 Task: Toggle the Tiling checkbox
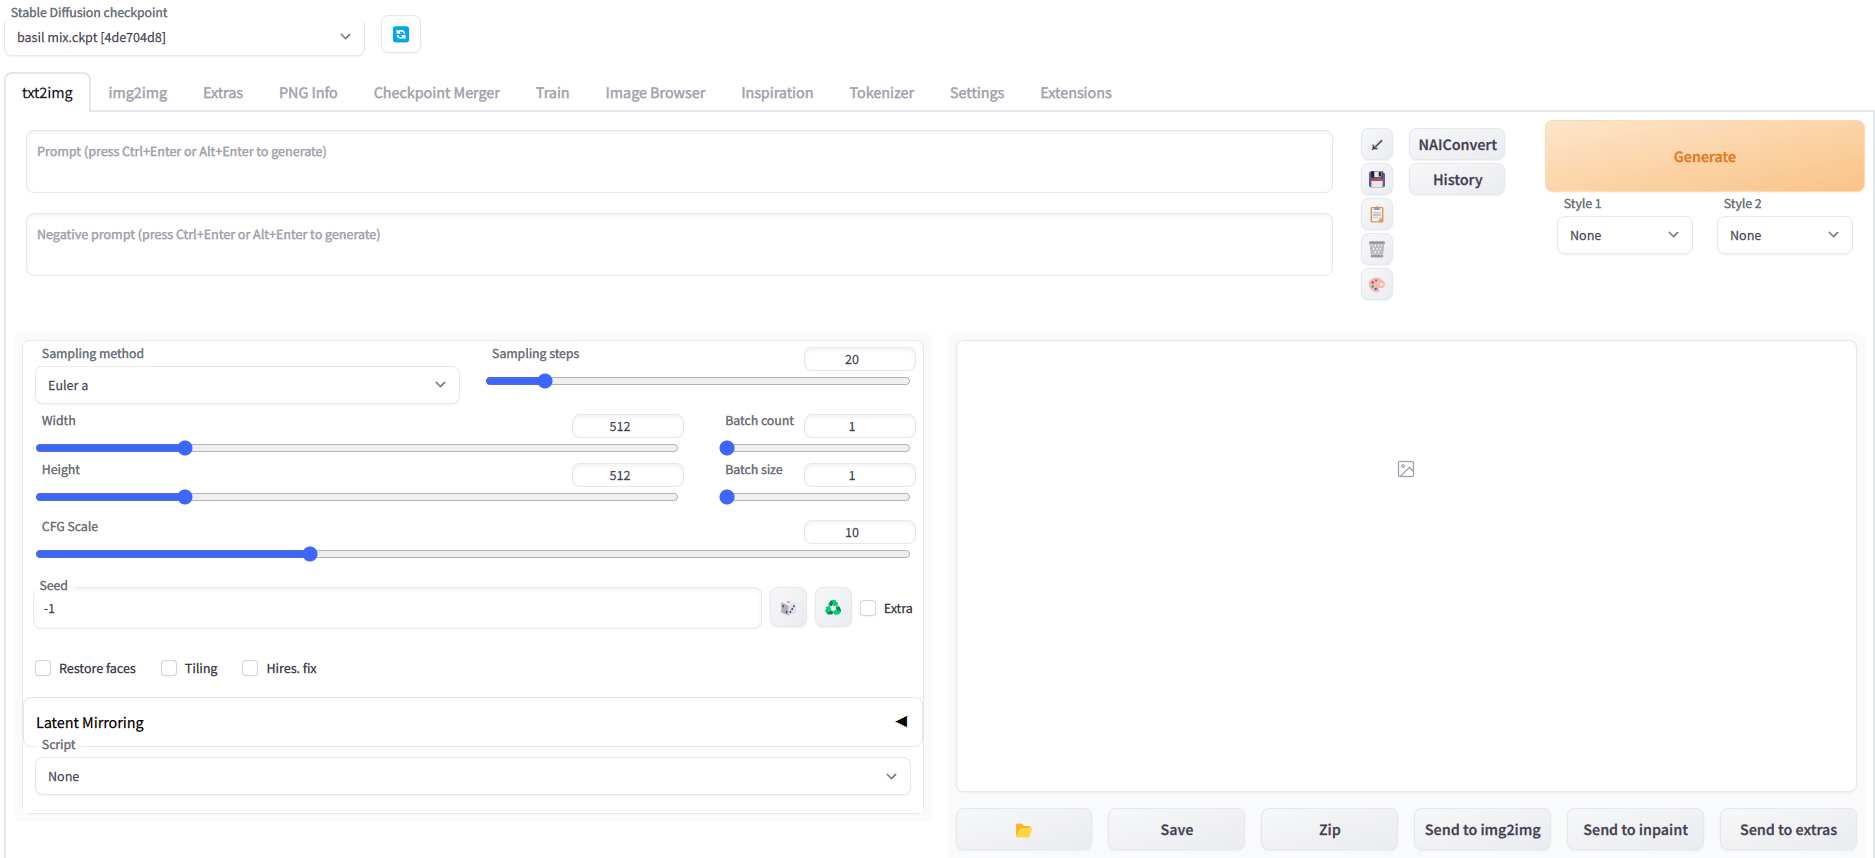click(170, 668)
